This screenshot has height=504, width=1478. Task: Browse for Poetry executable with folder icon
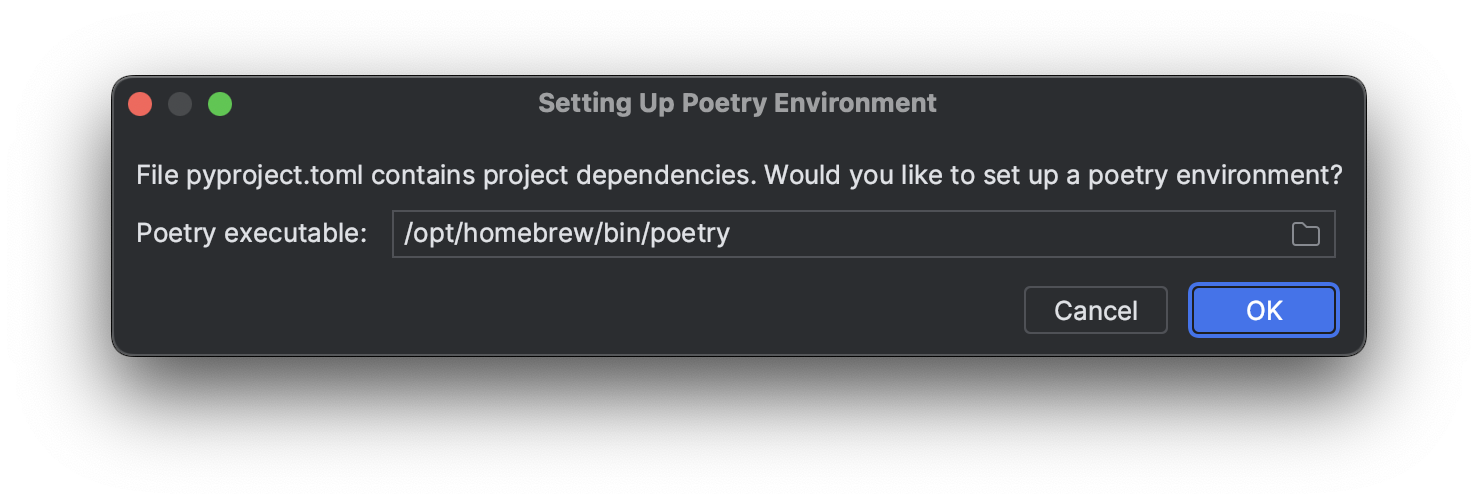tap(1305, 234)
